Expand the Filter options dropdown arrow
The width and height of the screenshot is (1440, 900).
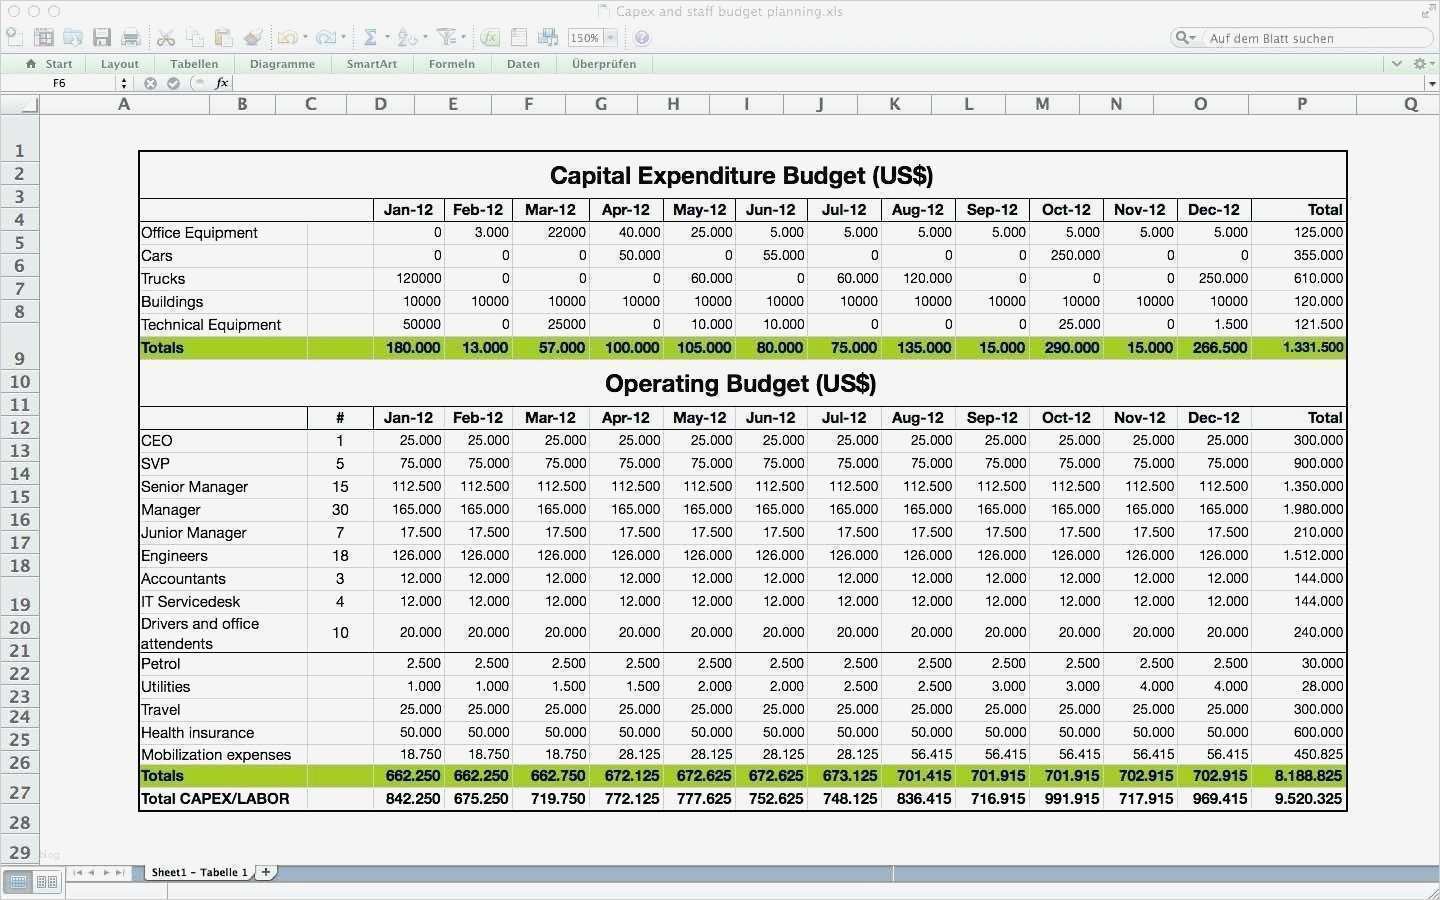point(463,38)
